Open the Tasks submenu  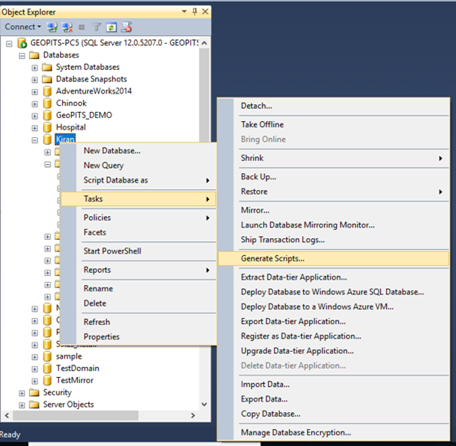tap(139, 199)
